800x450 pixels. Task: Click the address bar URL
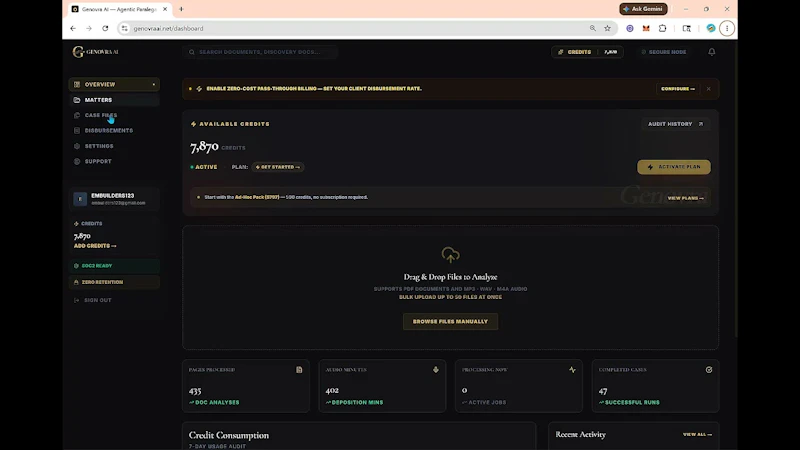pos(168,29)
